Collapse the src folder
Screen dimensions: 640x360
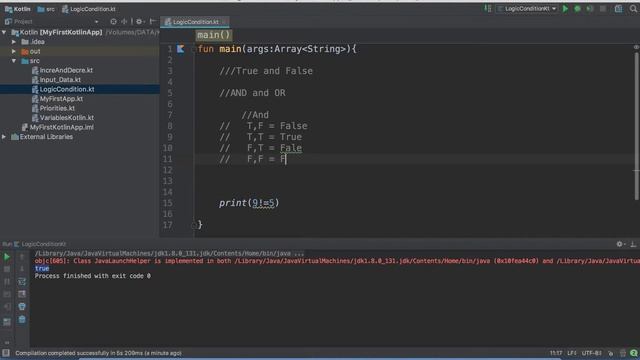(14, 61)
